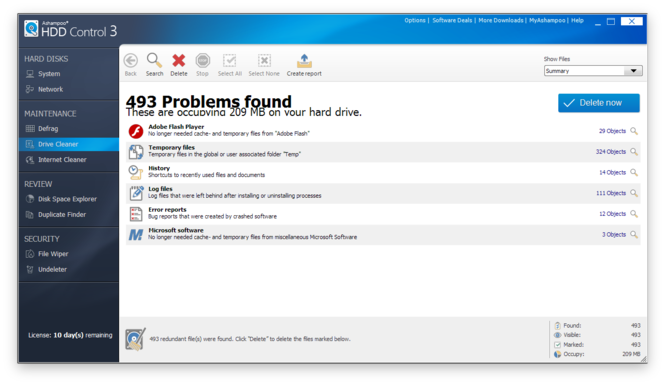Click the Select None toolbar icon
This screenshot has height=385, width=665.
point(264,61)
